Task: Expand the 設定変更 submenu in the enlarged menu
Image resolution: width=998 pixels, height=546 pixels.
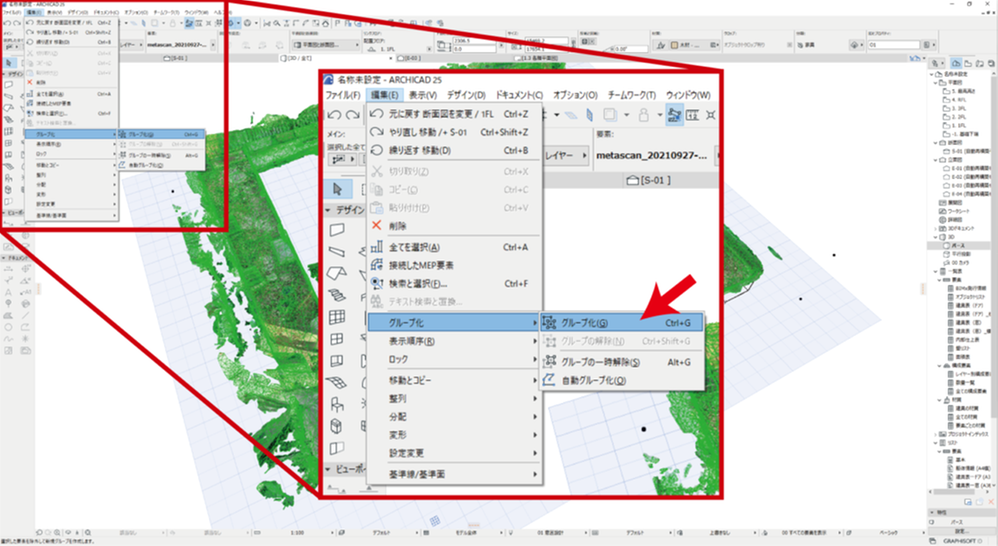Action: click(x=454, y=453)
